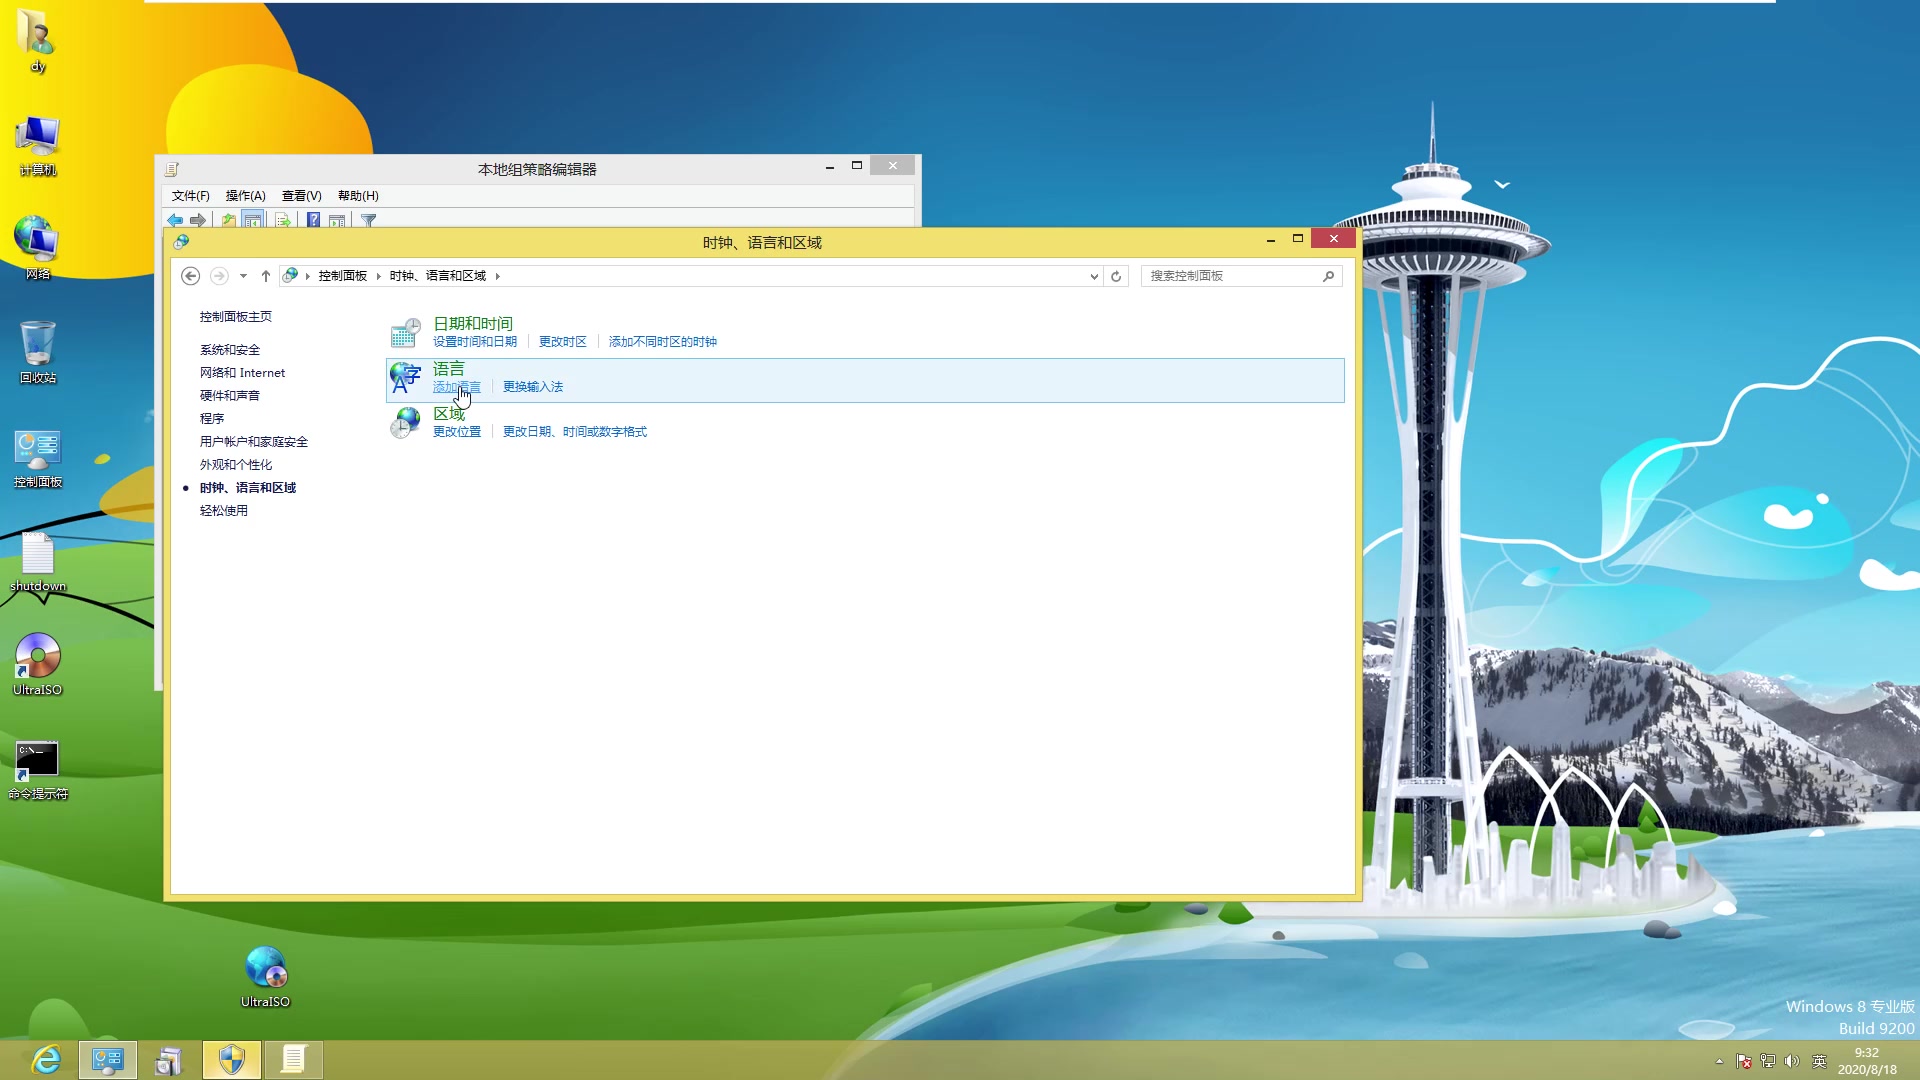Select the 网络 desktop icon
Viewport: 1920px width, 1080px height.
click(37, 249)
